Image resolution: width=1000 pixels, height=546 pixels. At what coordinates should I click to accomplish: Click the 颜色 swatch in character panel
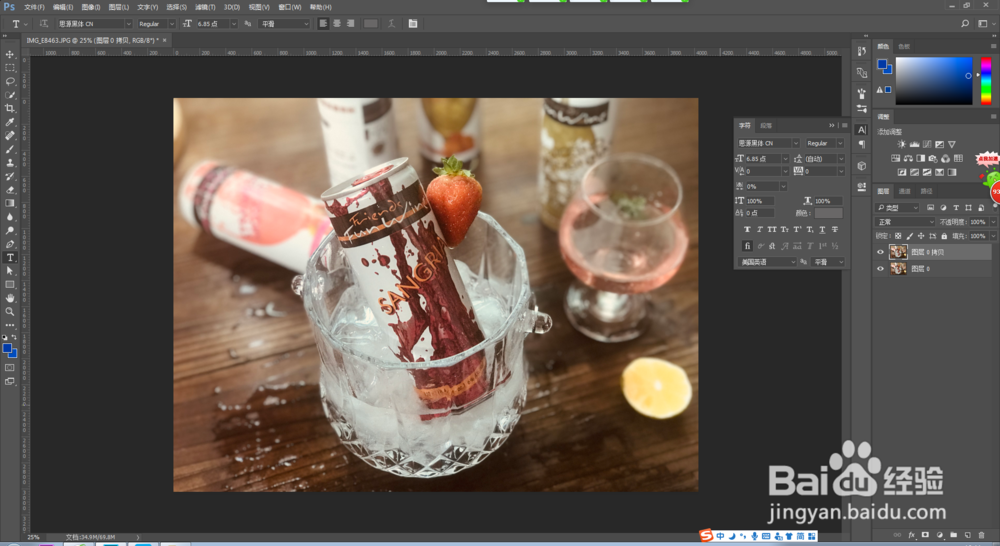(x=828, y=213)
